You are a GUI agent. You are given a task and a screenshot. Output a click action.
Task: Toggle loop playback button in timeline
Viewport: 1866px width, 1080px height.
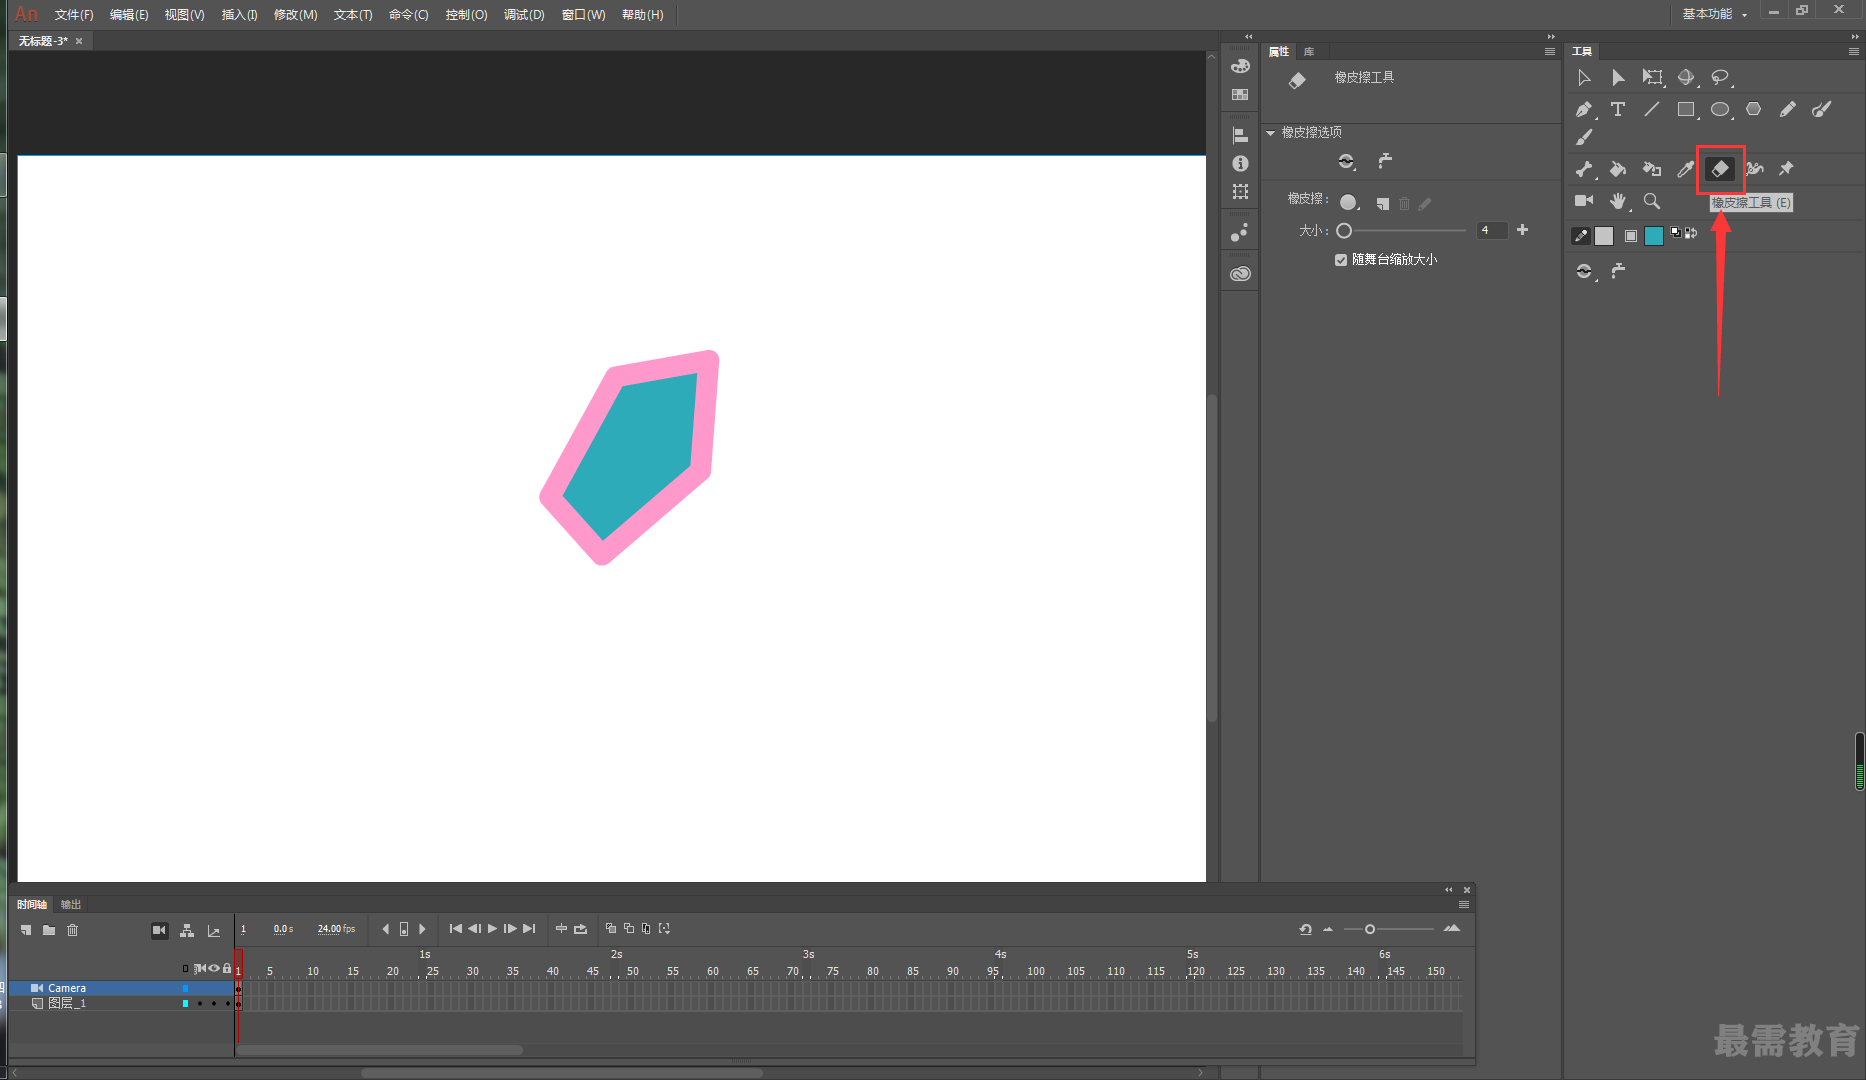[580, 929]
